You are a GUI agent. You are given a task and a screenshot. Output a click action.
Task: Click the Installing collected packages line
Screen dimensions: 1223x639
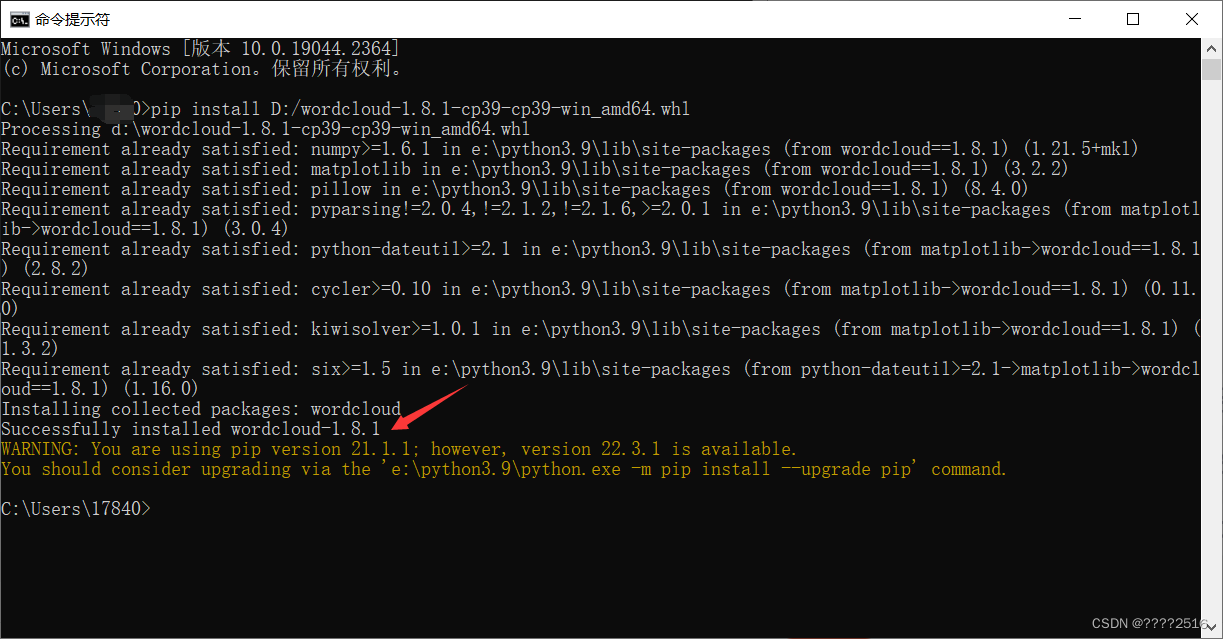(201, 409)
